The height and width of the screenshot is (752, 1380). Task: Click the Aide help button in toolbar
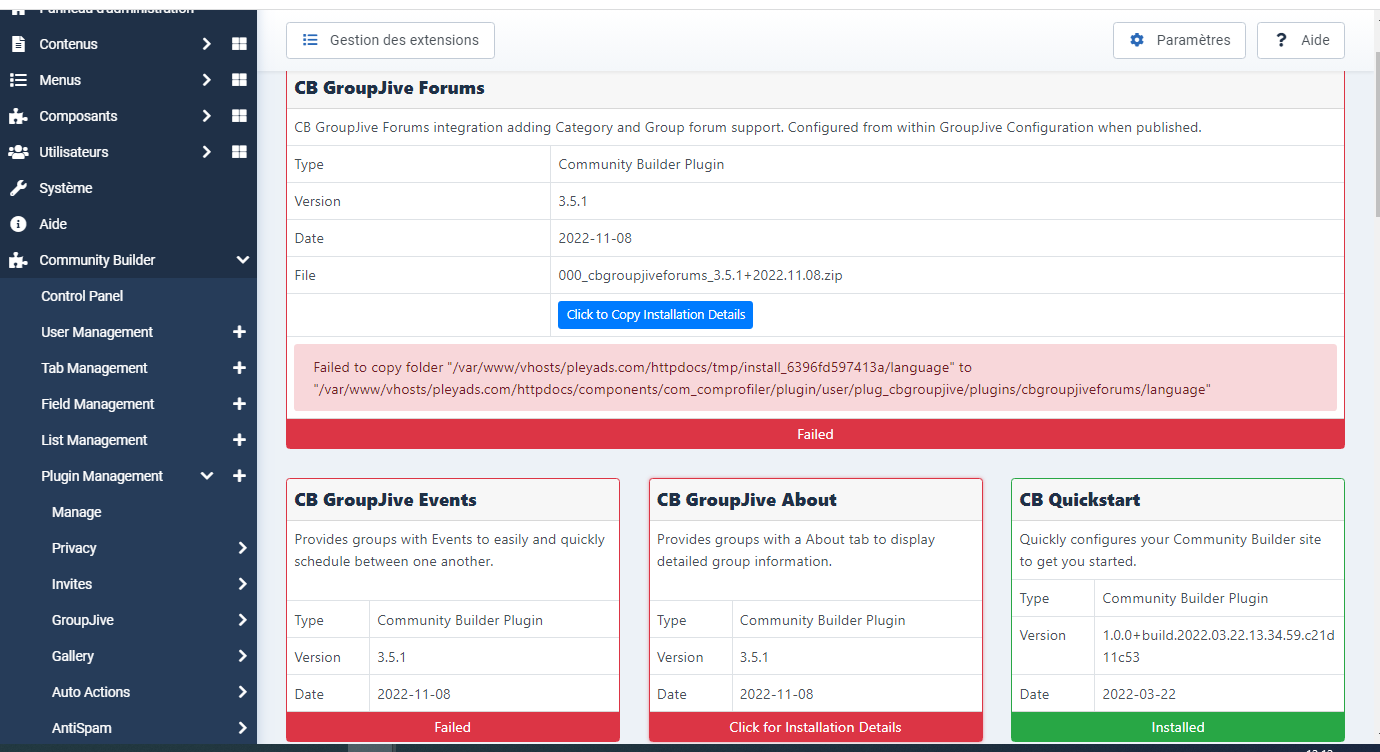click(1301, 40)
